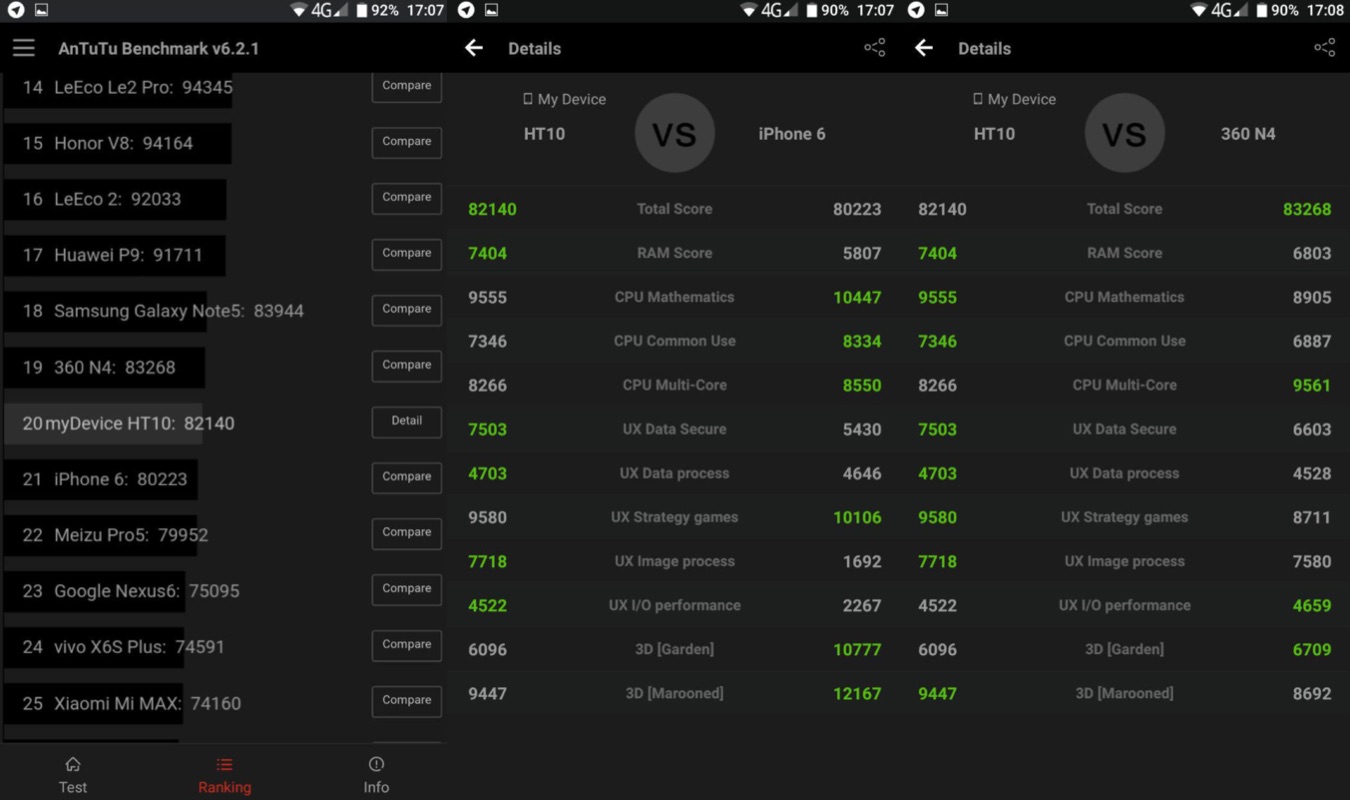Tap the battery icon showing 92%
The image size is (1350, 800).
(x=362, y=10)
